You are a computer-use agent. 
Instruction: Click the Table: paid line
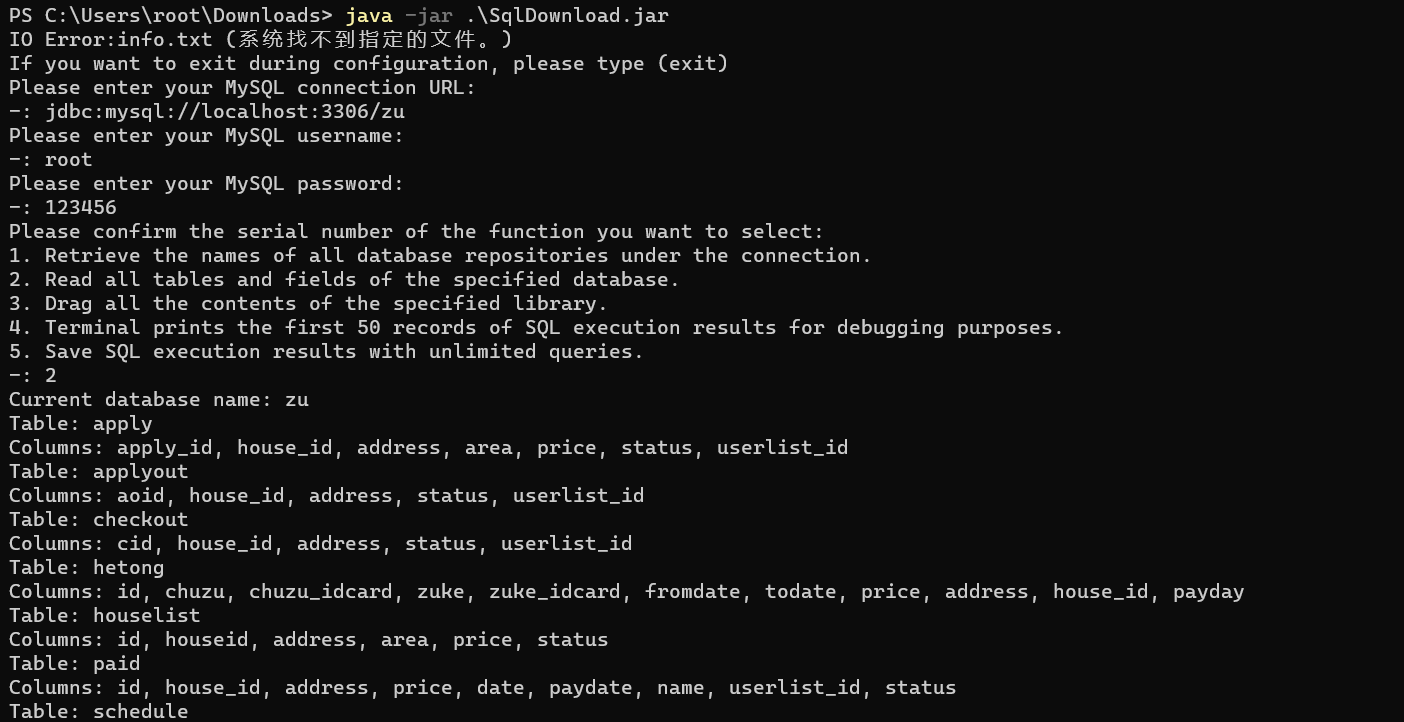(75, 663)
